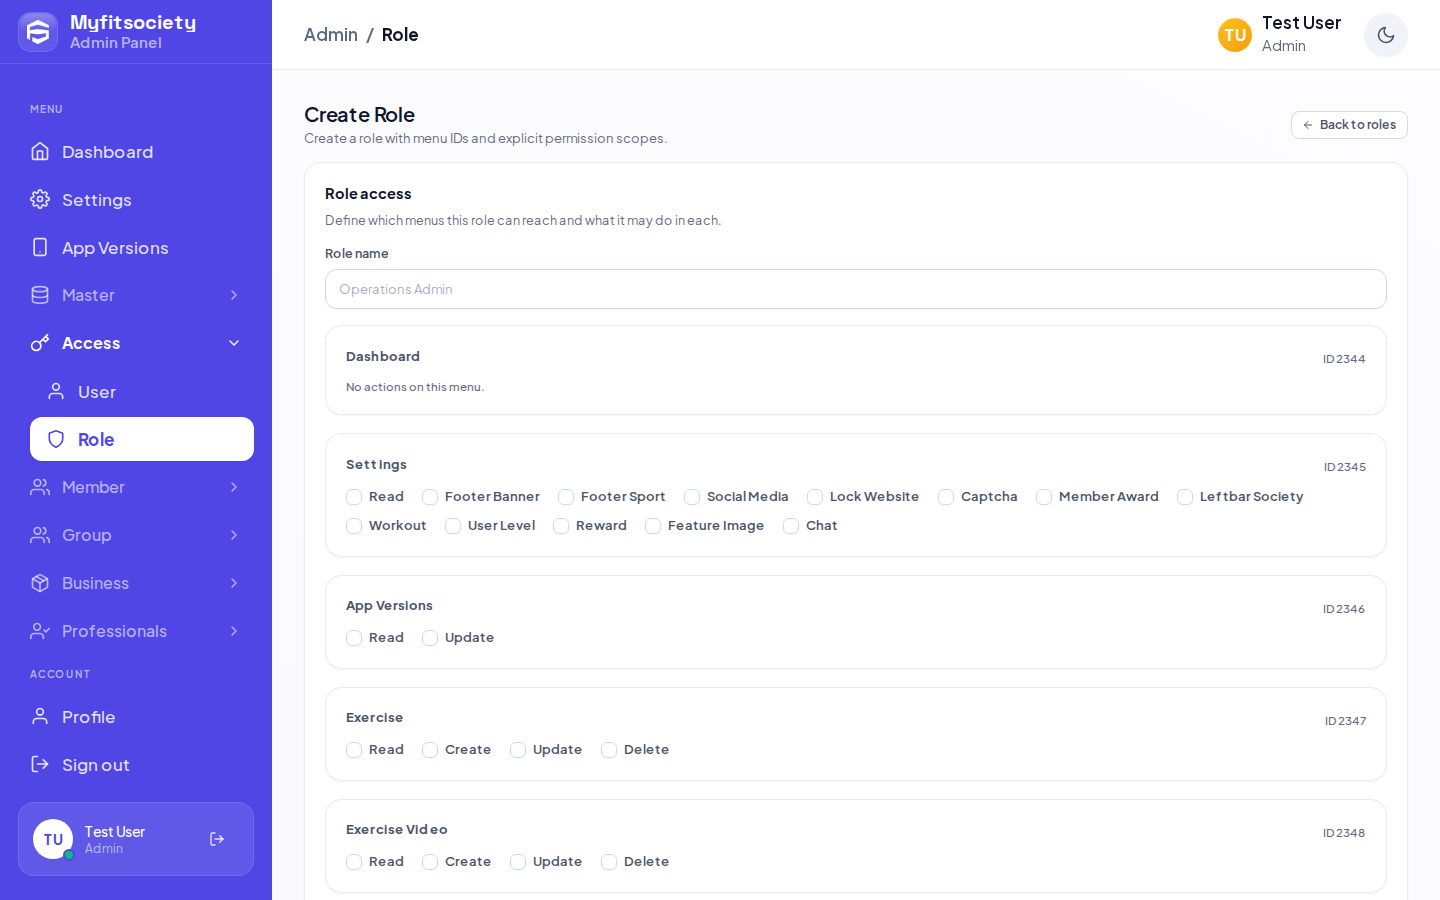
Task: Click the logout icon in user card
Action: [x=217, y=839]
